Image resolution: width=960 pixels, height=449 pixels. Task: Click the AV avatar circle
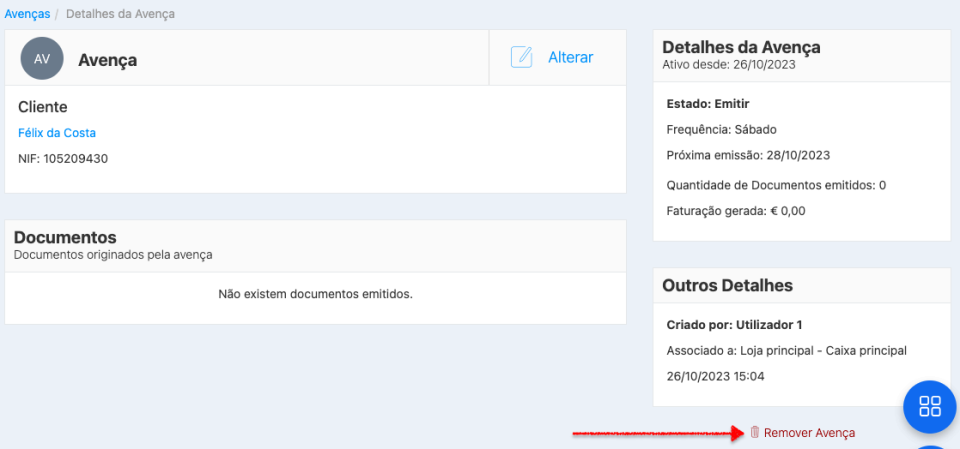click(x=42, y=59)
